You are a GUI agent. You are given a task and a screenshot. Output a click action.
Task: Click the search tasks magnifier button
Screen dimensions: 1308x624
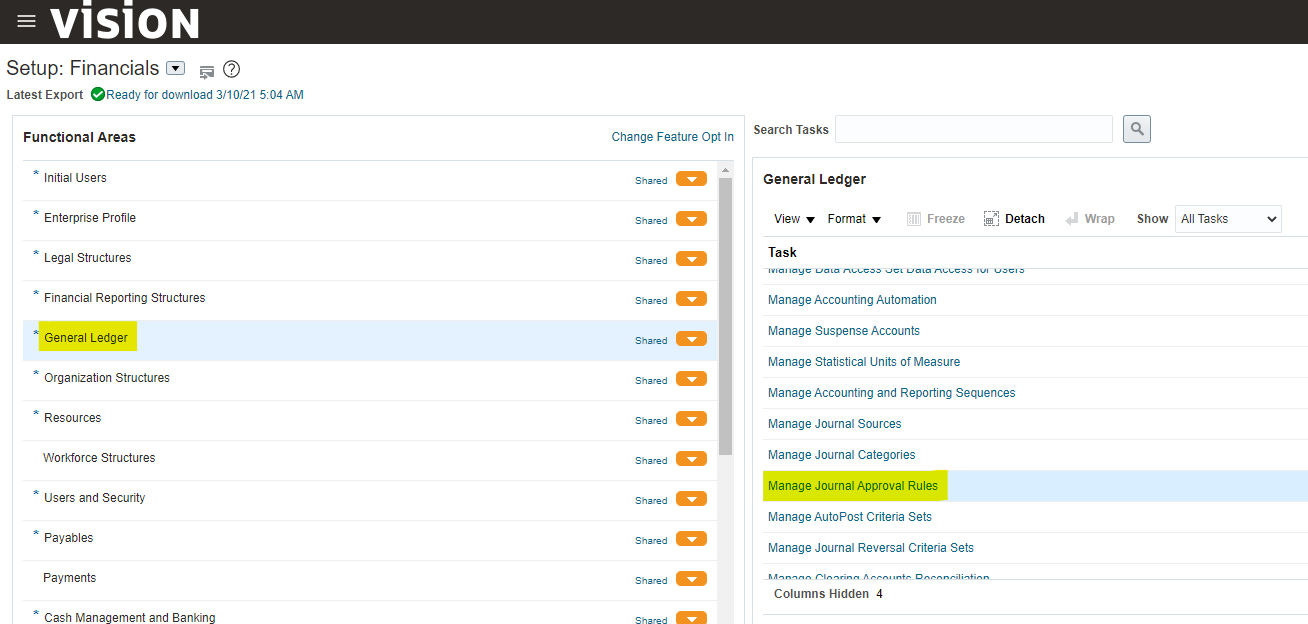[x=1136, y=129]
